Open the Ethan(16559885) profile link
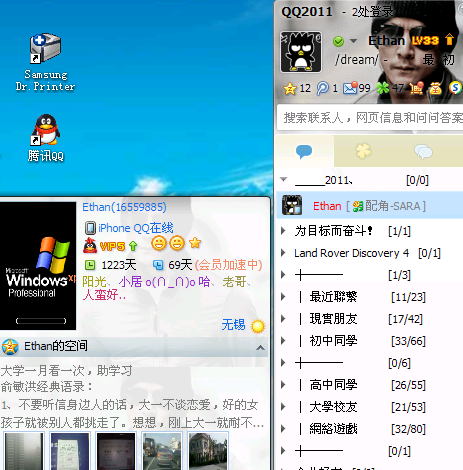Screen dimensions: 463x470 tap(124, 207)
